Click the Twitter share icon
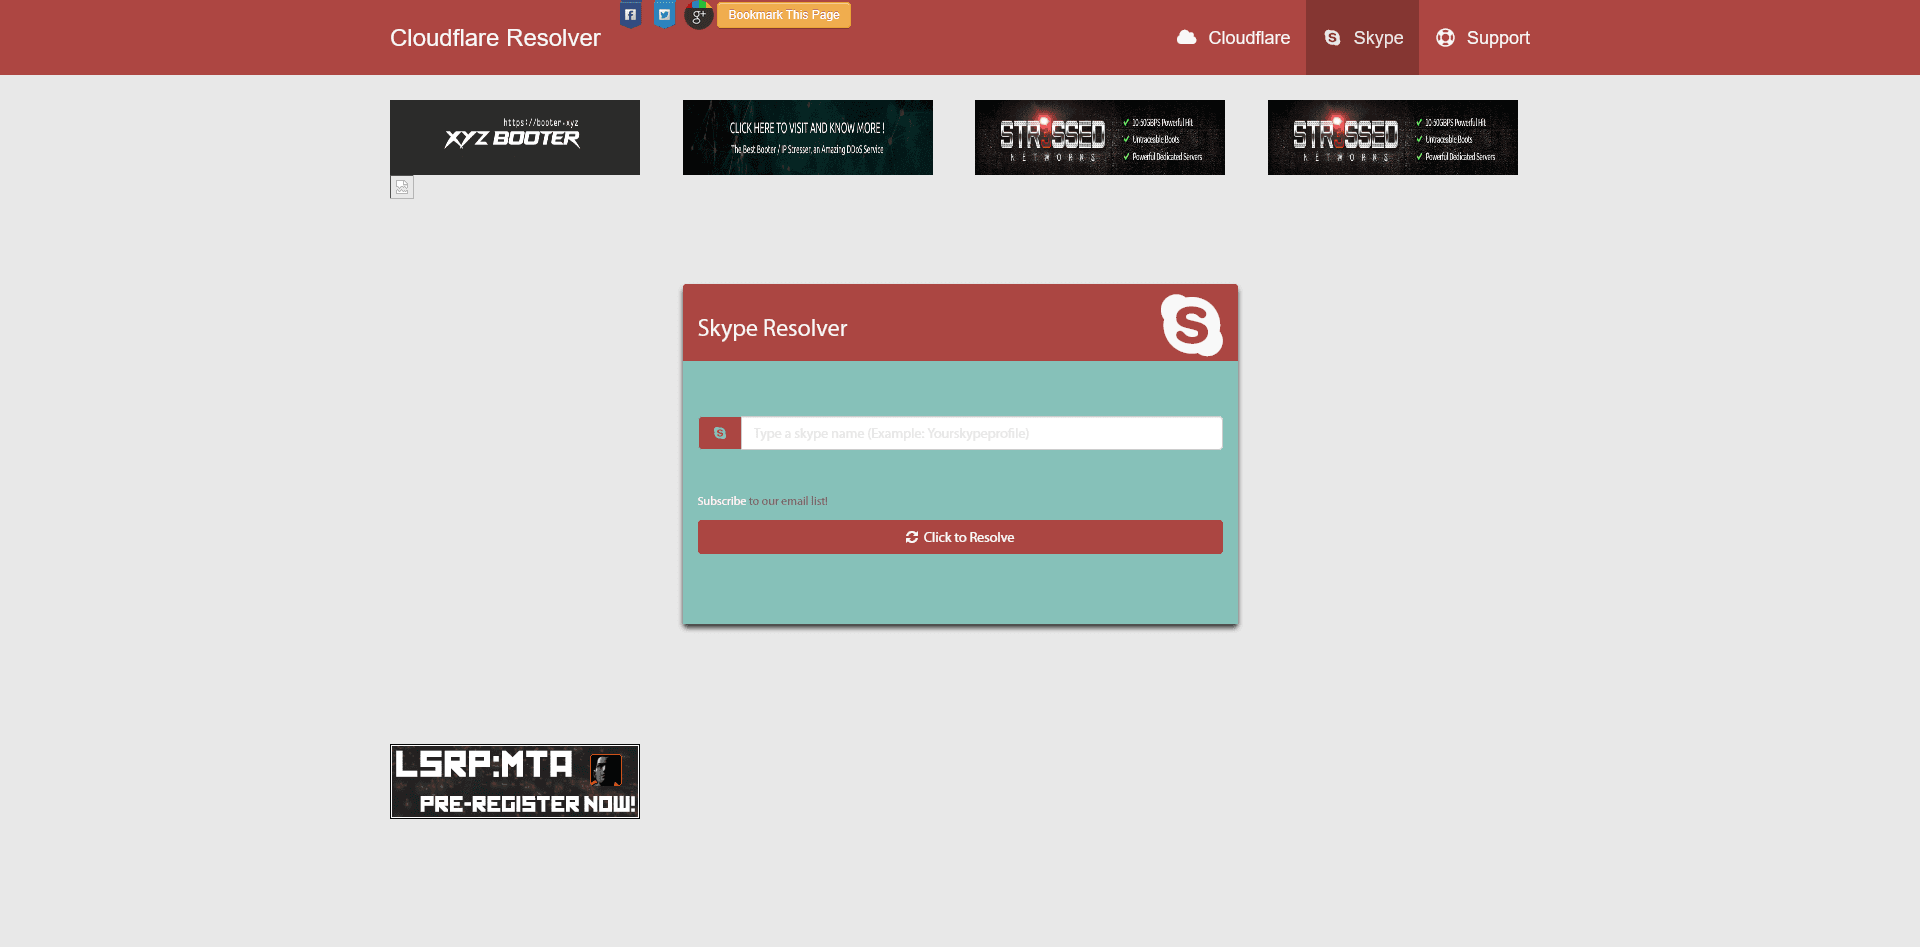Viewport: 1920px width, 947px height. 664,14
